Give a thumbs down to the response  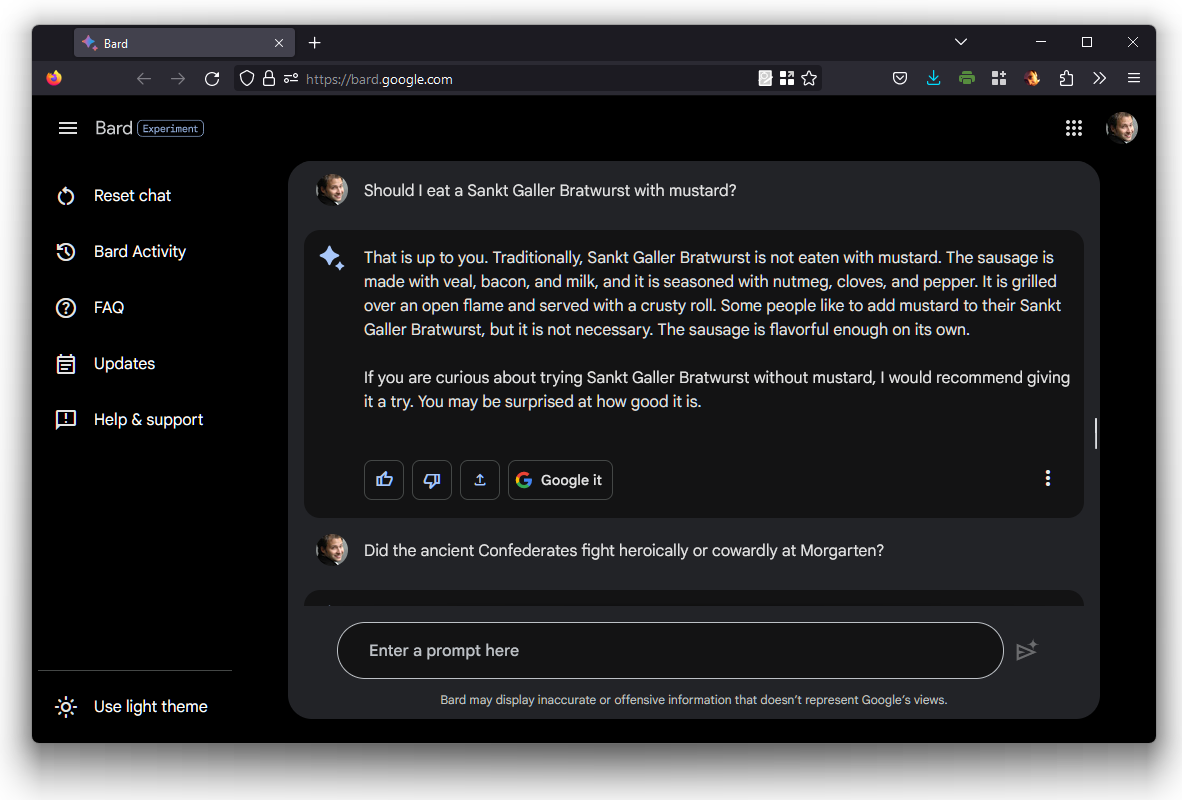tap(432, 480)
